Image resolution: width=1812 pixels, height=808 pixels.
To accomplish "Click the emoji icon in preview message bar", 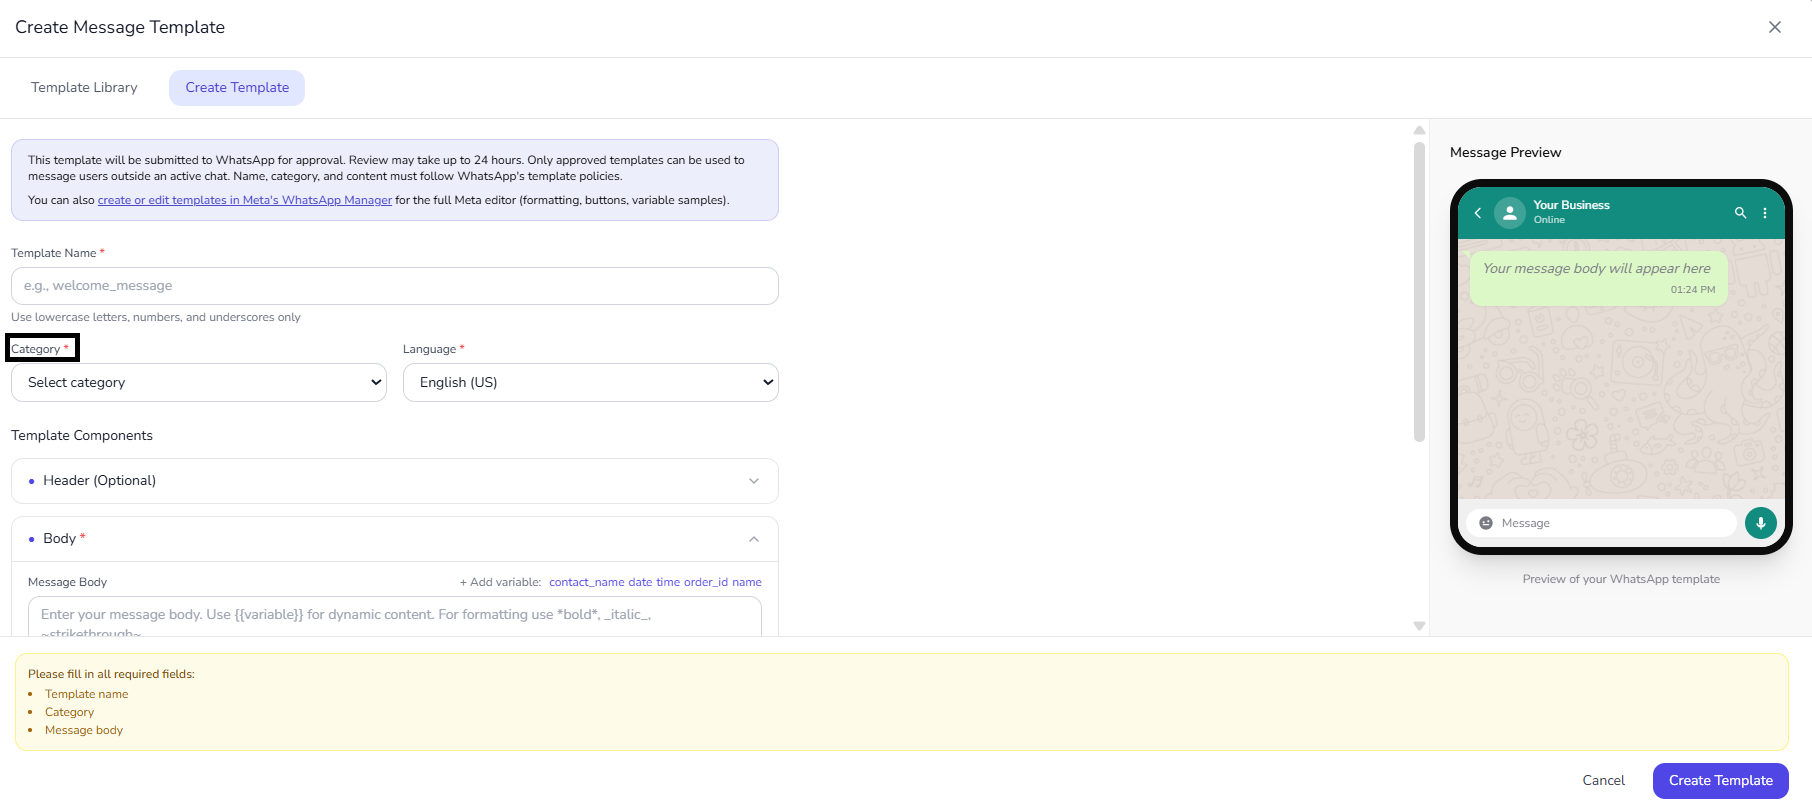I will [1486, 523].
